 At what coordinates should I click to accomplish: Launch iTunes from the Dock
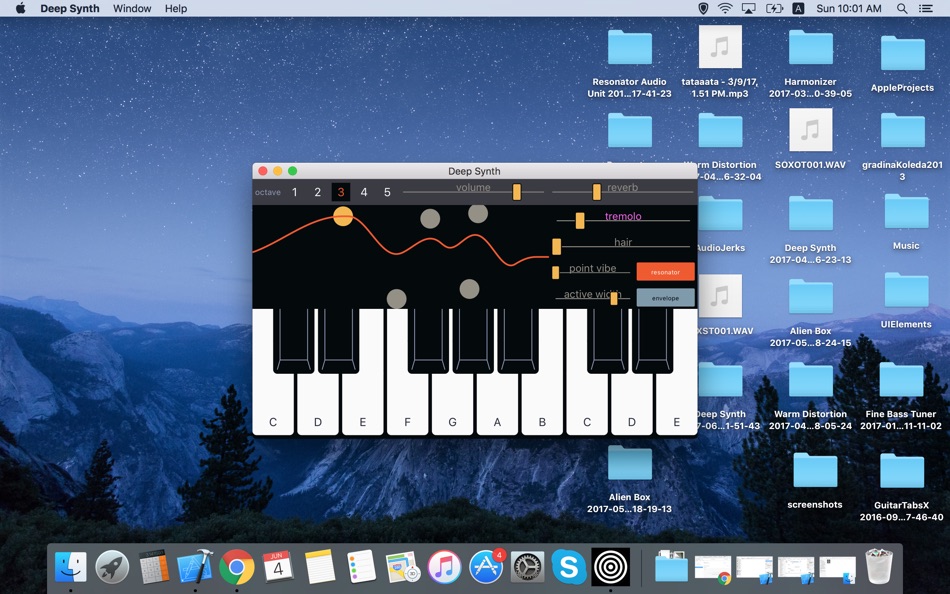444,567
